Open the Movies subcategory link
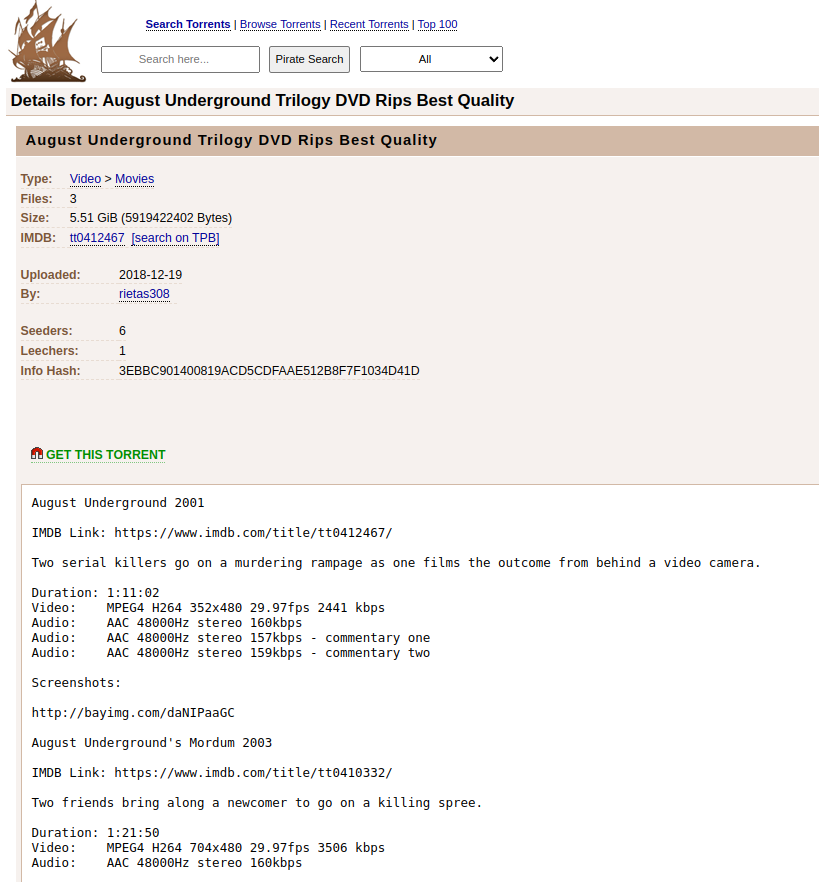This screenshot has width=819, height=882. pos(134,179)
